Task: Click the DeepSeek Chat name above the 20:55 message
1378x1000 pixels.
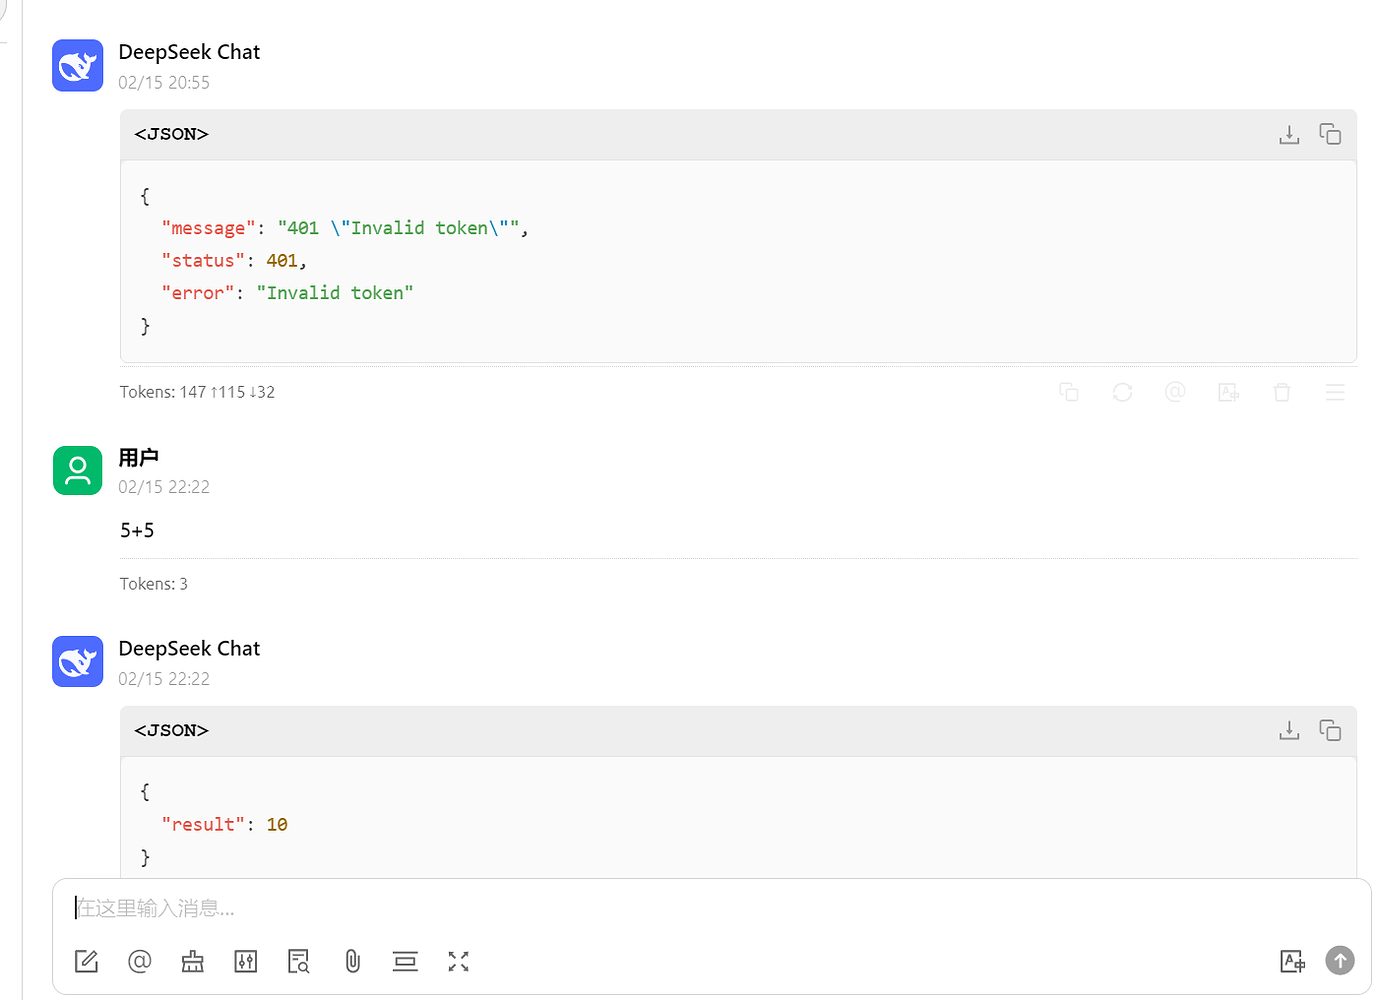Action: point(189,52)
